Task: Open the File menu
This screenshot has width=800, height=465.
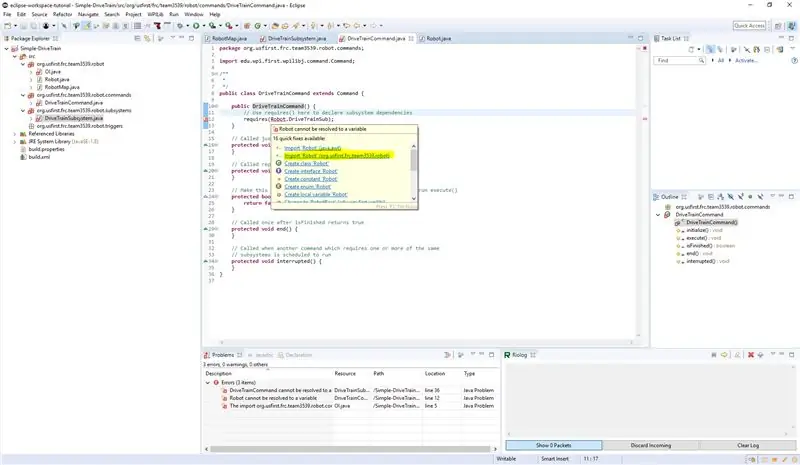Action: coord(7,14)
